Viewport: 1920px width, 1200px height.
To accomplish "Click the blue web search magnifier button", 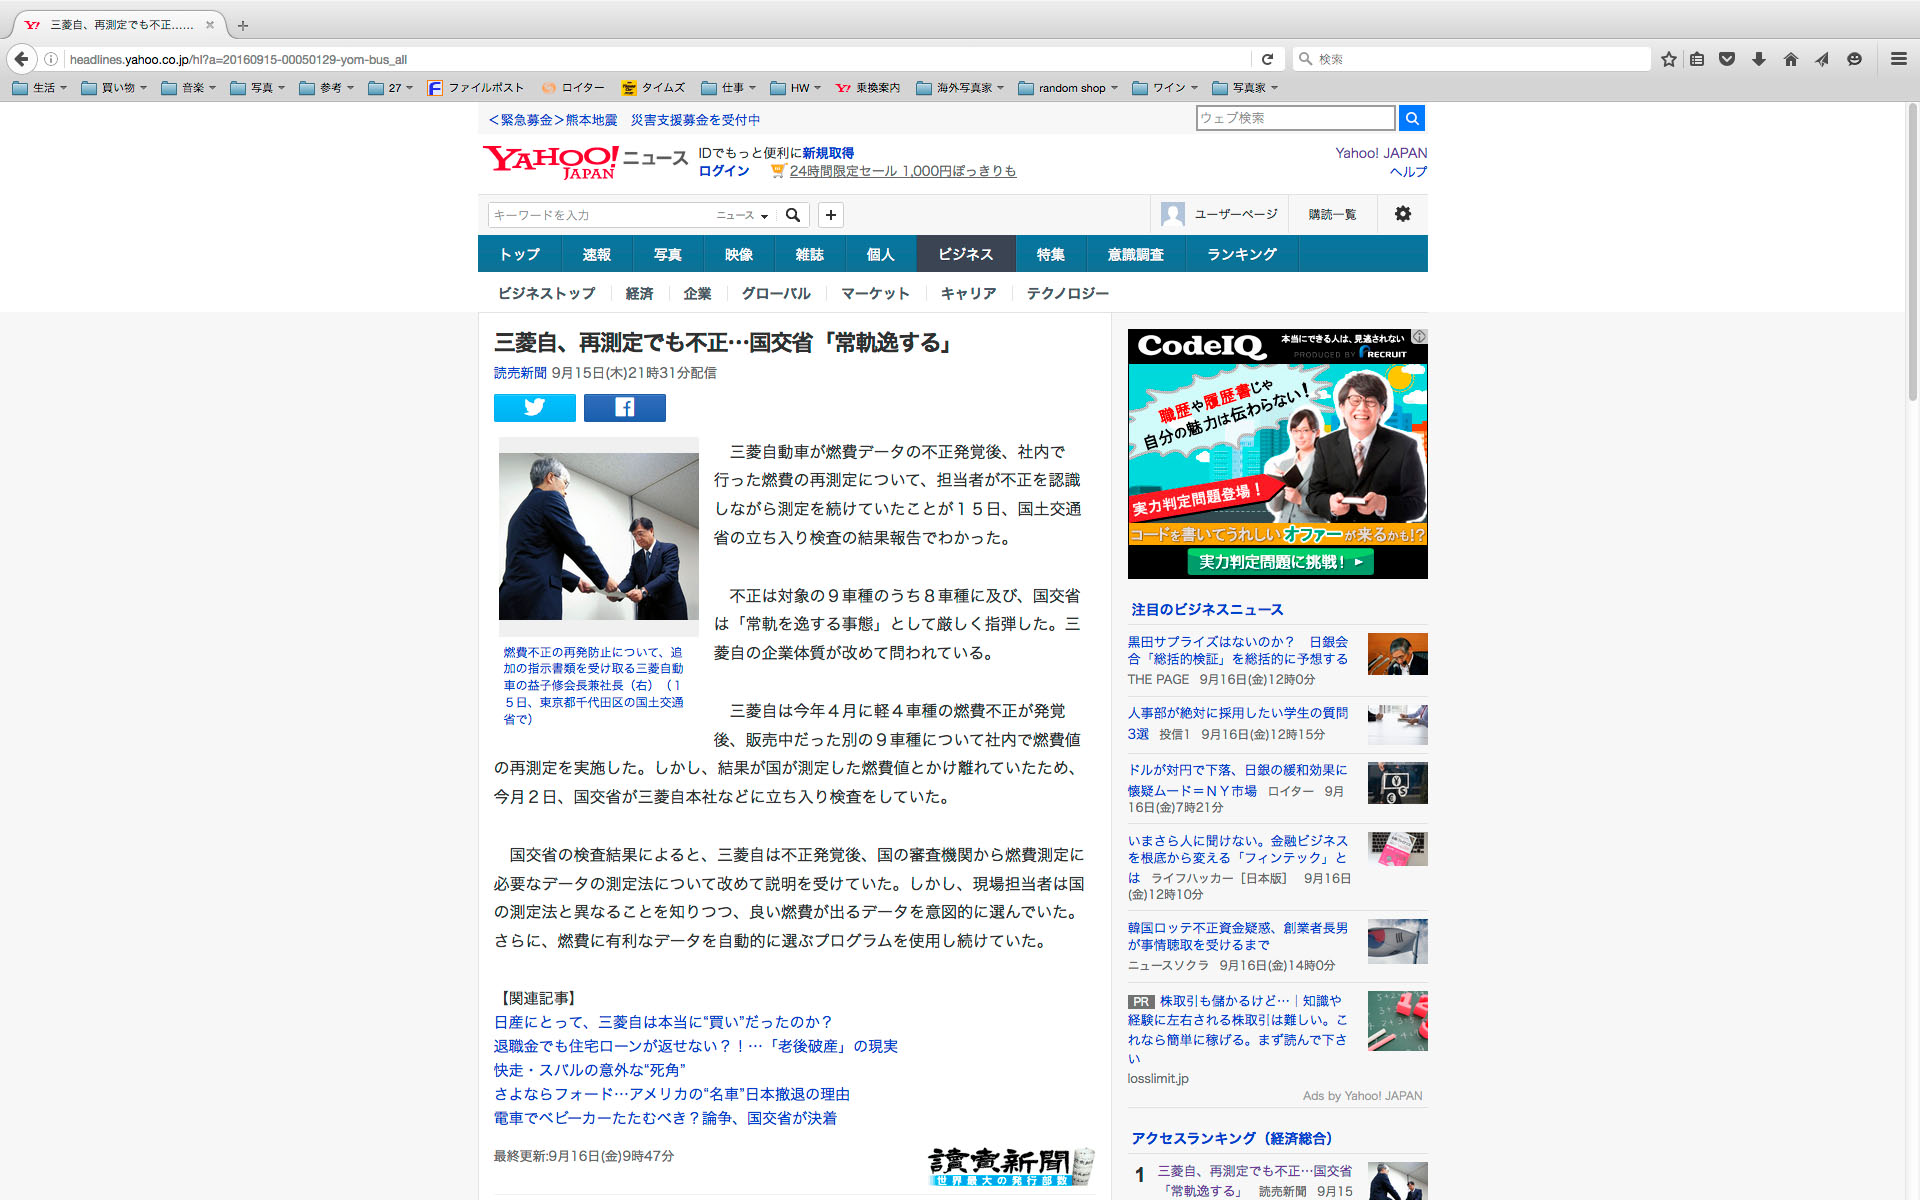I will coord(1411,118).
